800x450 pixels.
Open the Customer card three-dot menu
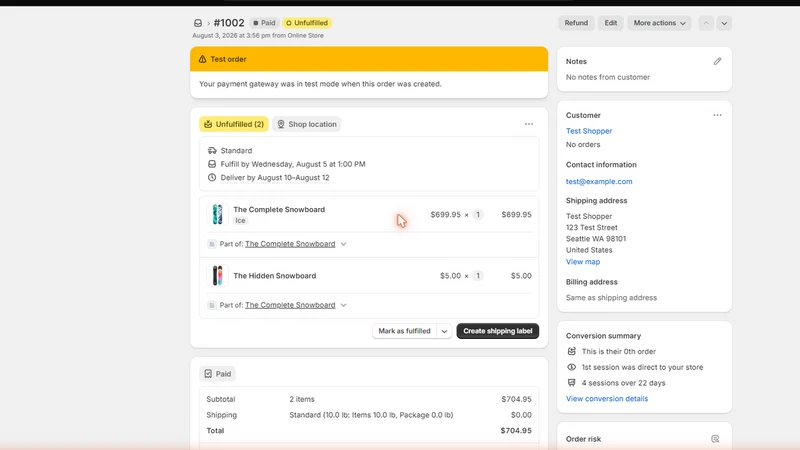click(717, 115)
